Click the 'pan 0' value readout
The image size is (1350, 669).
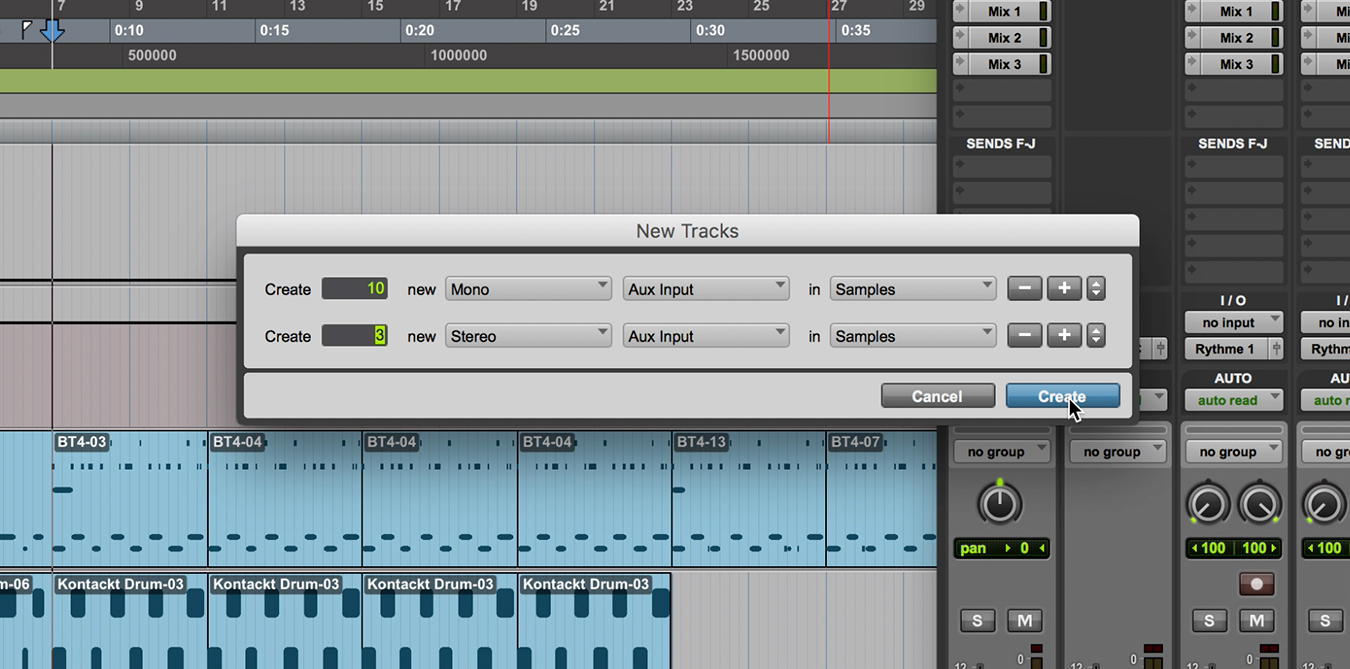1002,548
